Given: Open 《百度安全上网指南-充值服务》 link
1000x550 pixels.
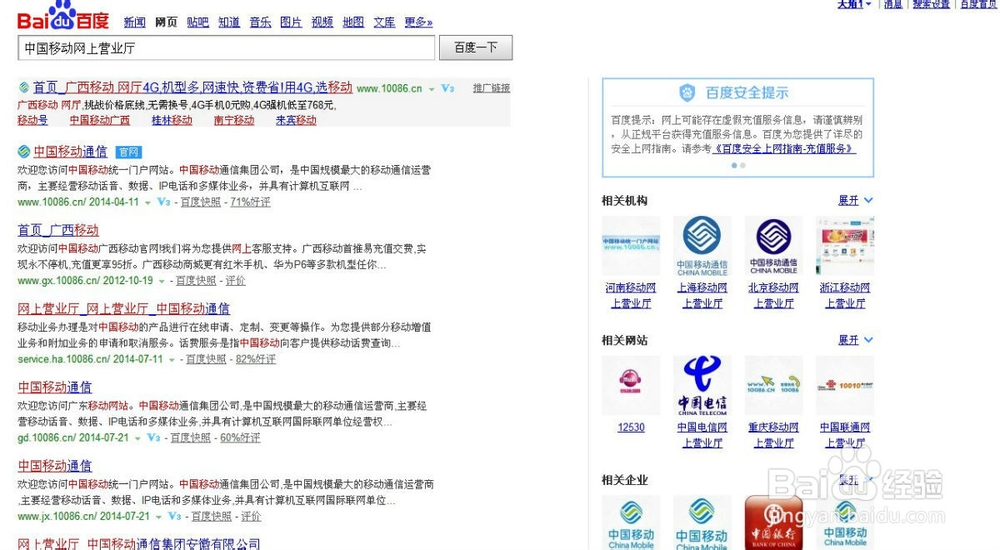Looking at the screenshot, I should [783, 149].
